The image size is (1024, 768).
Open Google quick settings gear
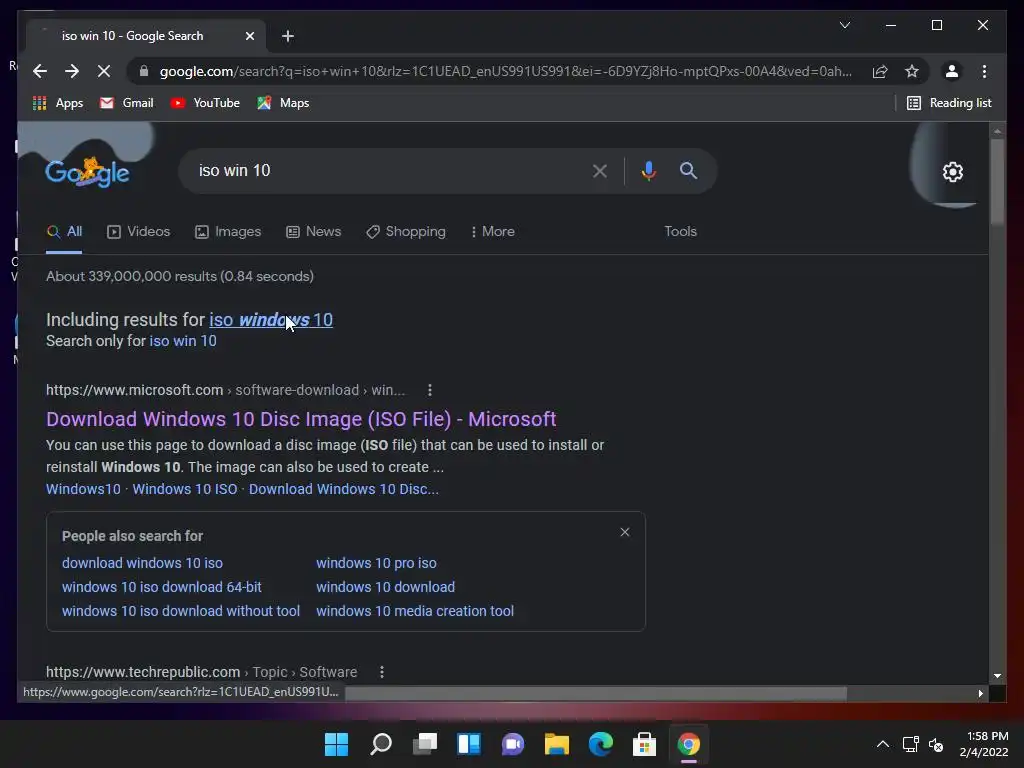pos(953,172)
